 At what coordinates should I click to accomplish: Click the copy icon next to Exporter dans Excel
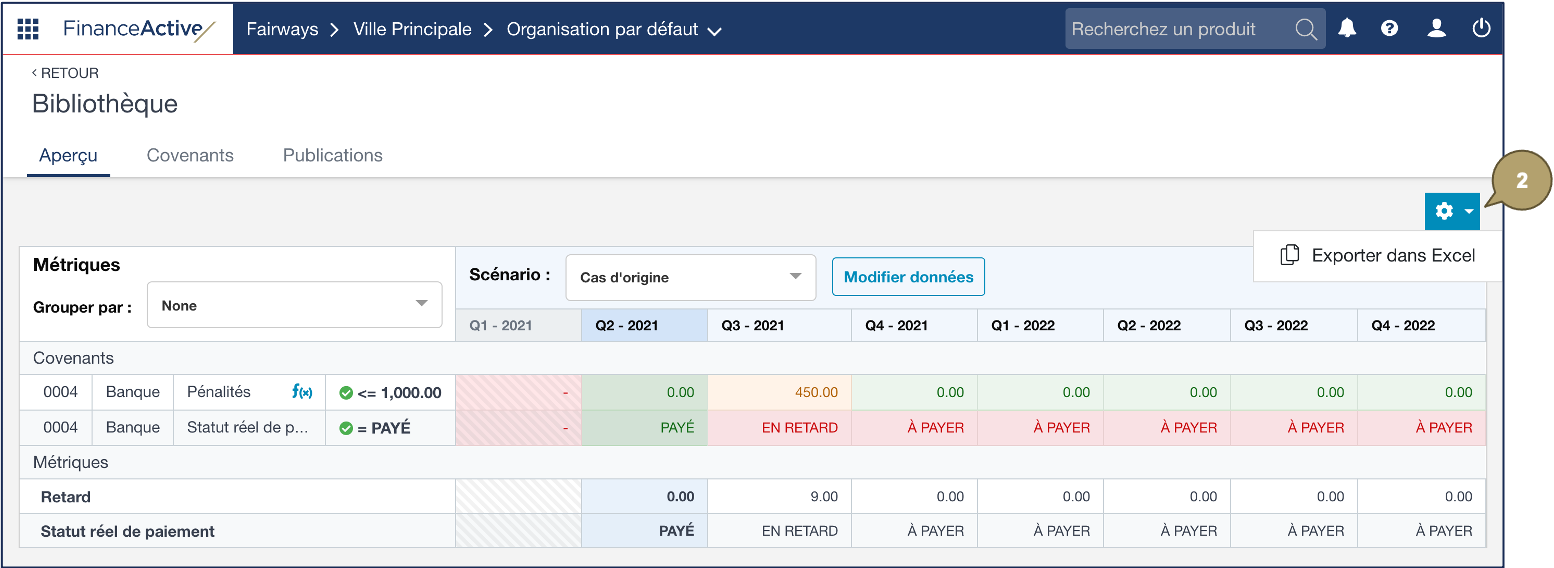tap(1290, 255)
